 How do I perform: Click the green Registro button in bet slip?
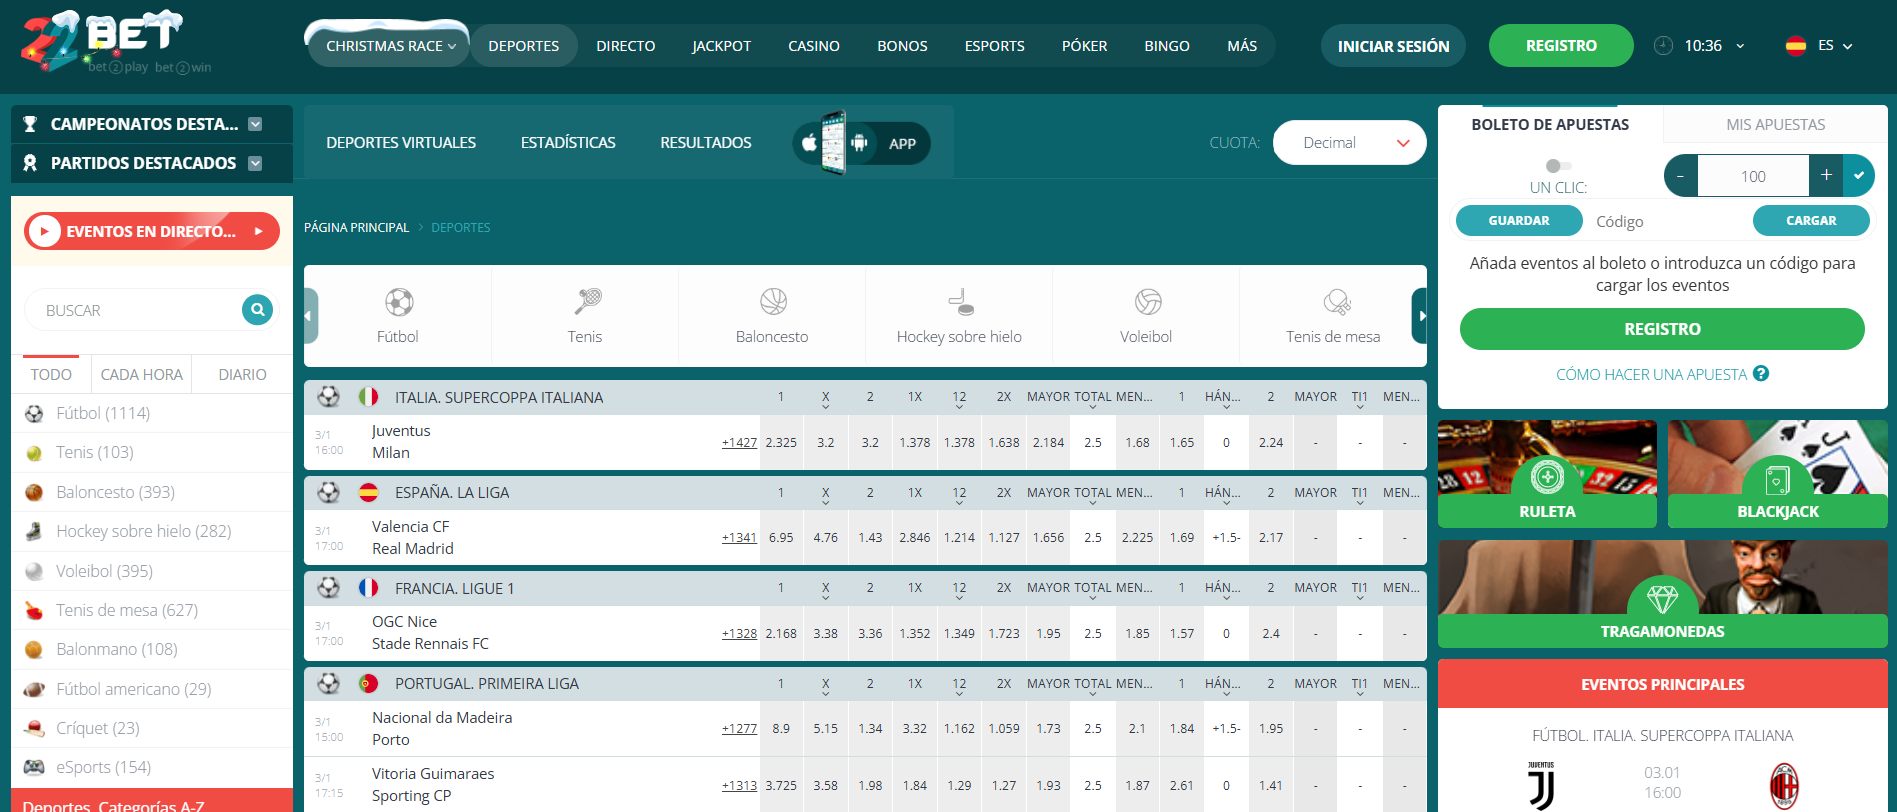1662,329
